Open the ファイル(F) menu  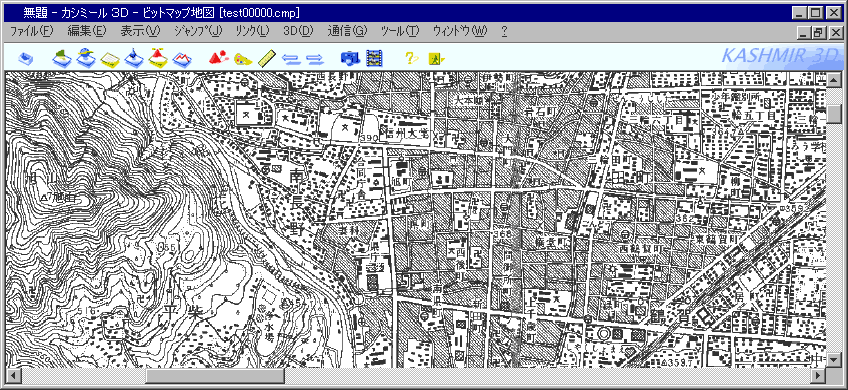click(x=31, y=31)
